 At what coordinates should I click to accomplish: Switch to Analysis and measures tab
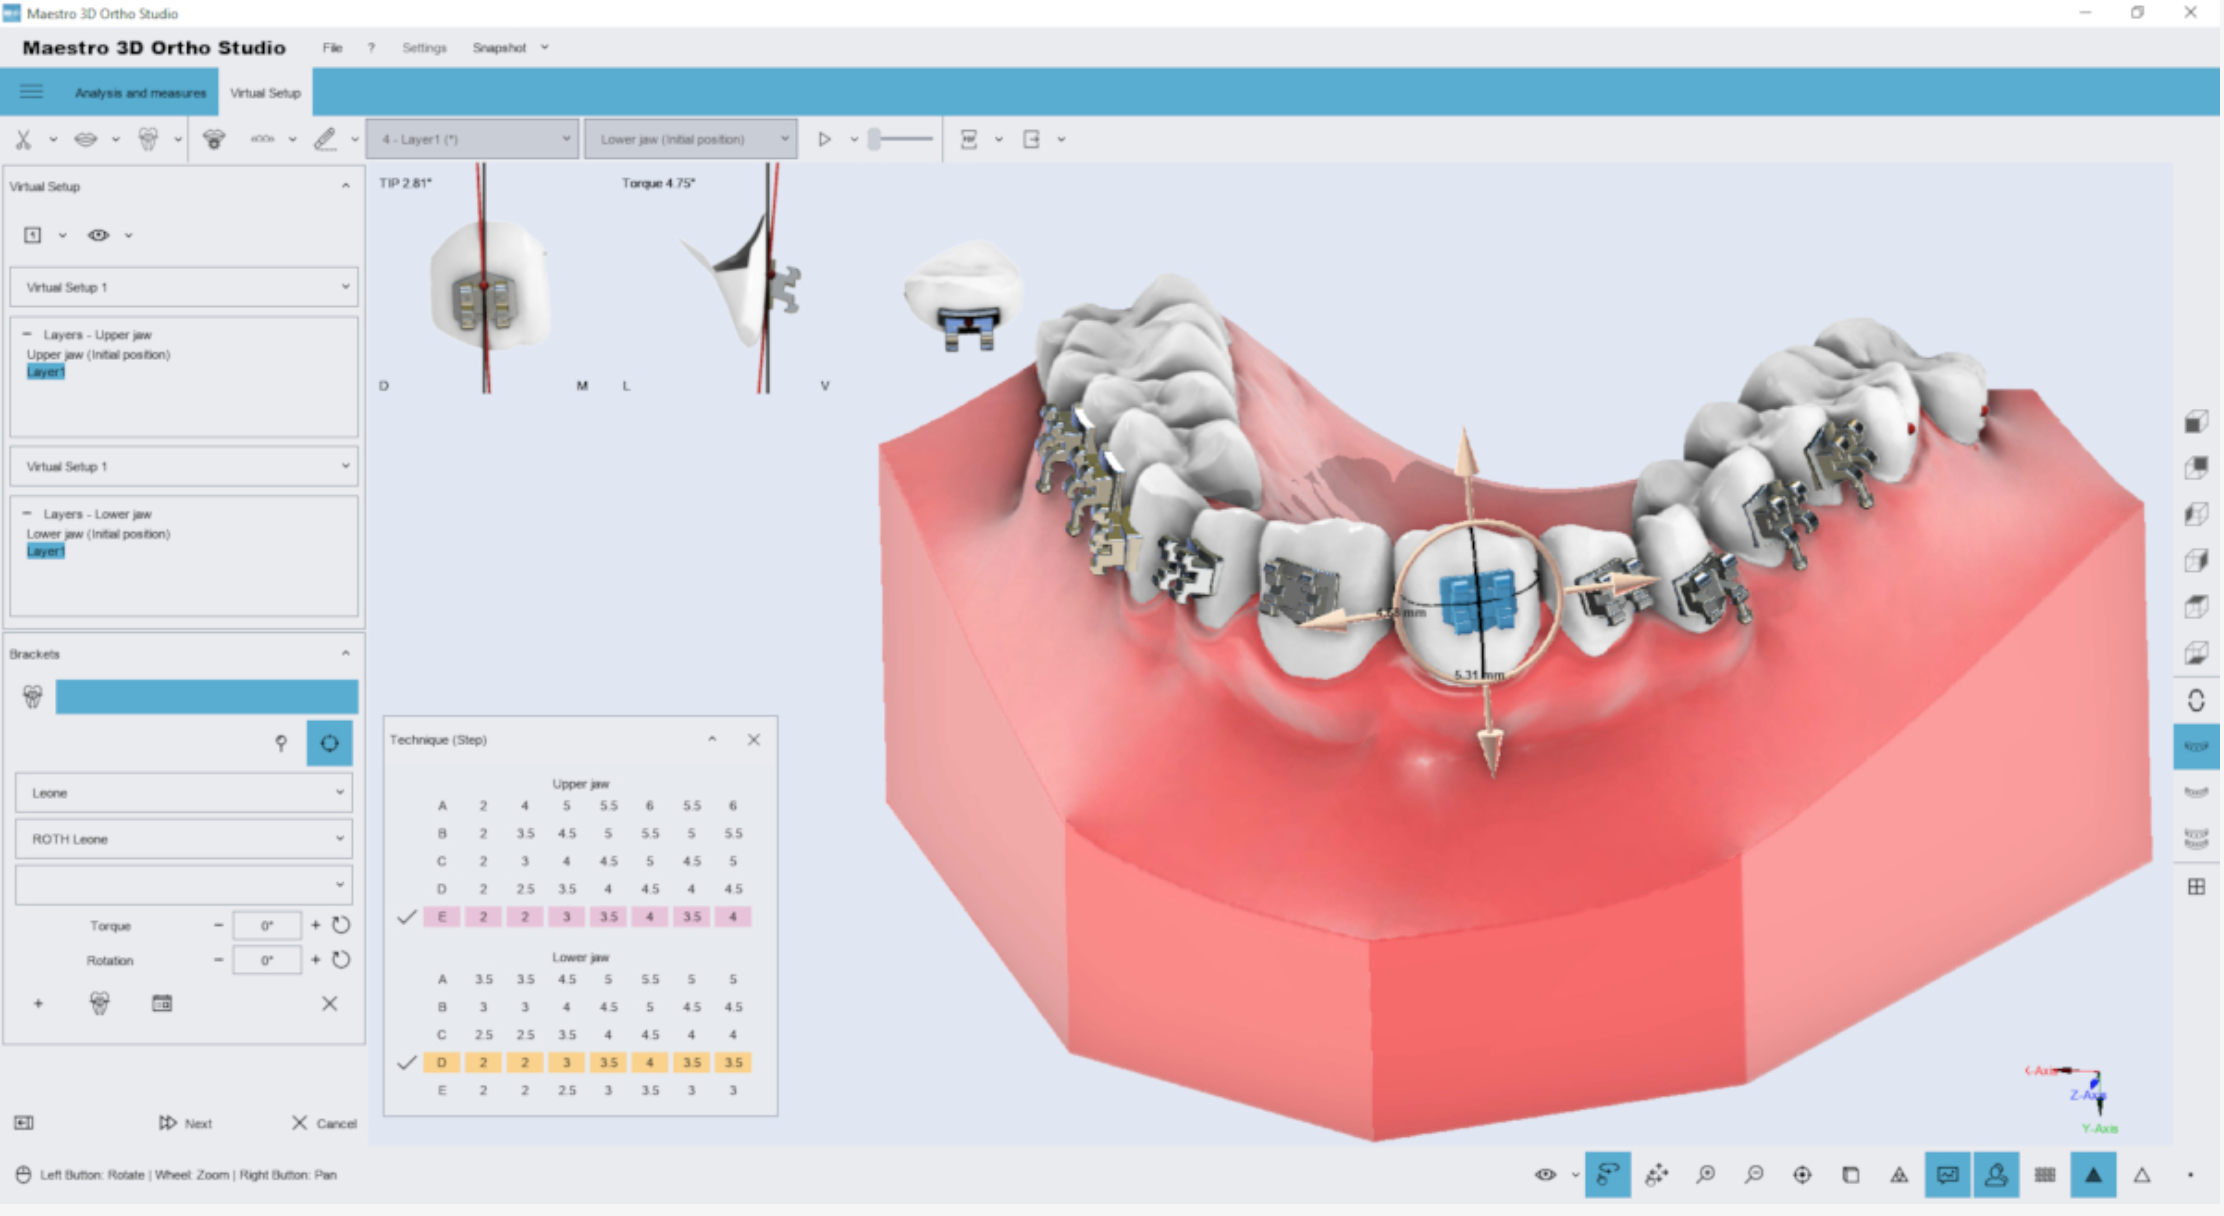pyautogui.click(x=140, y=93)
